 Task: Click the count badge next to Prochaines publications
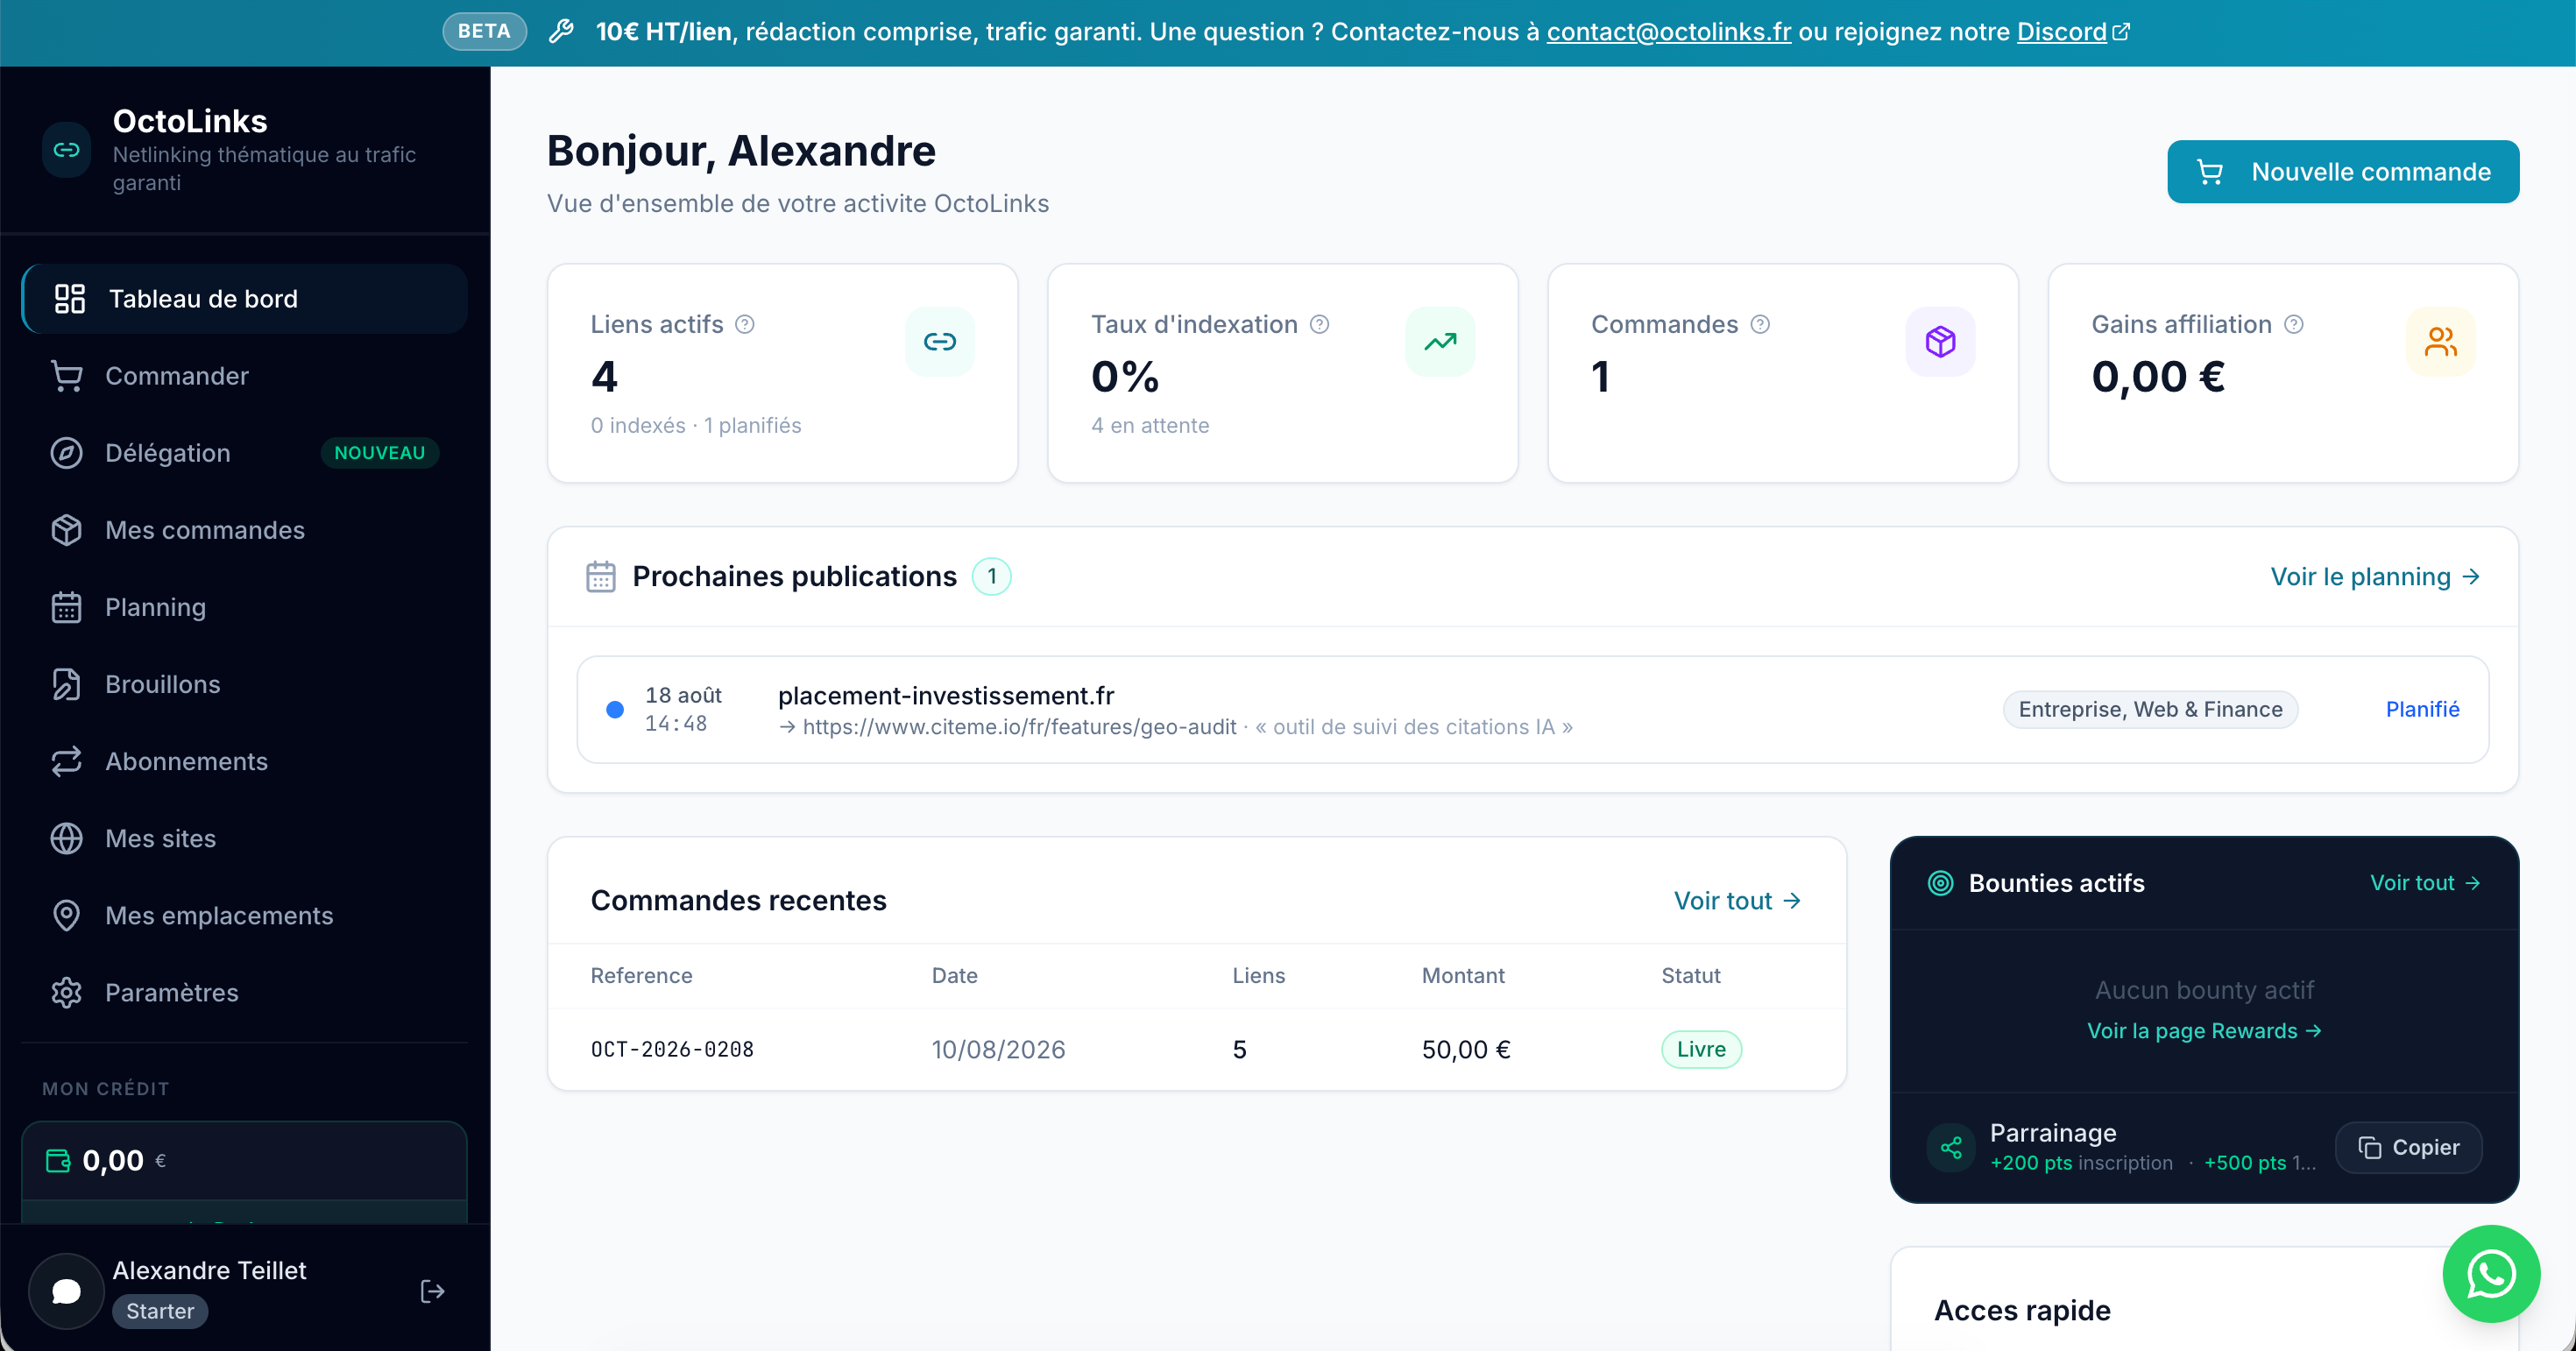coord(991,577)
